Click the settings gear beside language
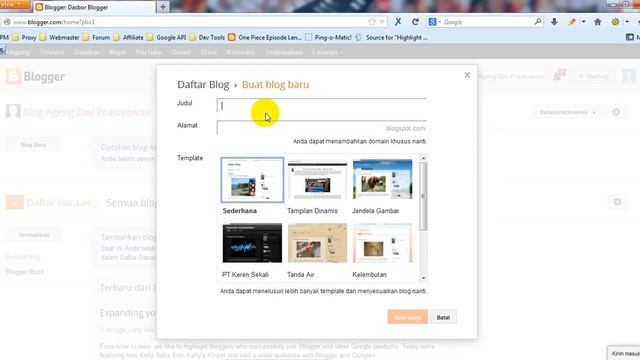640x360 pixels. tap(616, 112)
